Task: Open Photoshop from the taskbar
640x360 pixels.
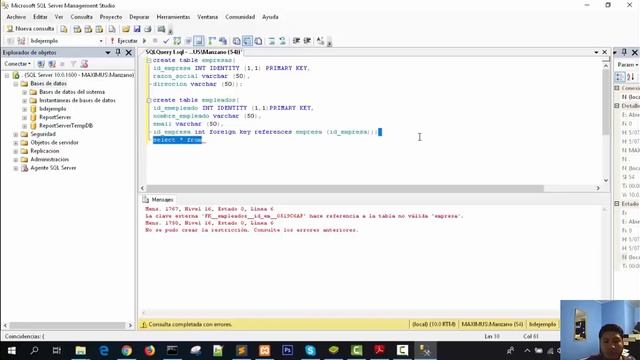Action: (x=287, y=351)
